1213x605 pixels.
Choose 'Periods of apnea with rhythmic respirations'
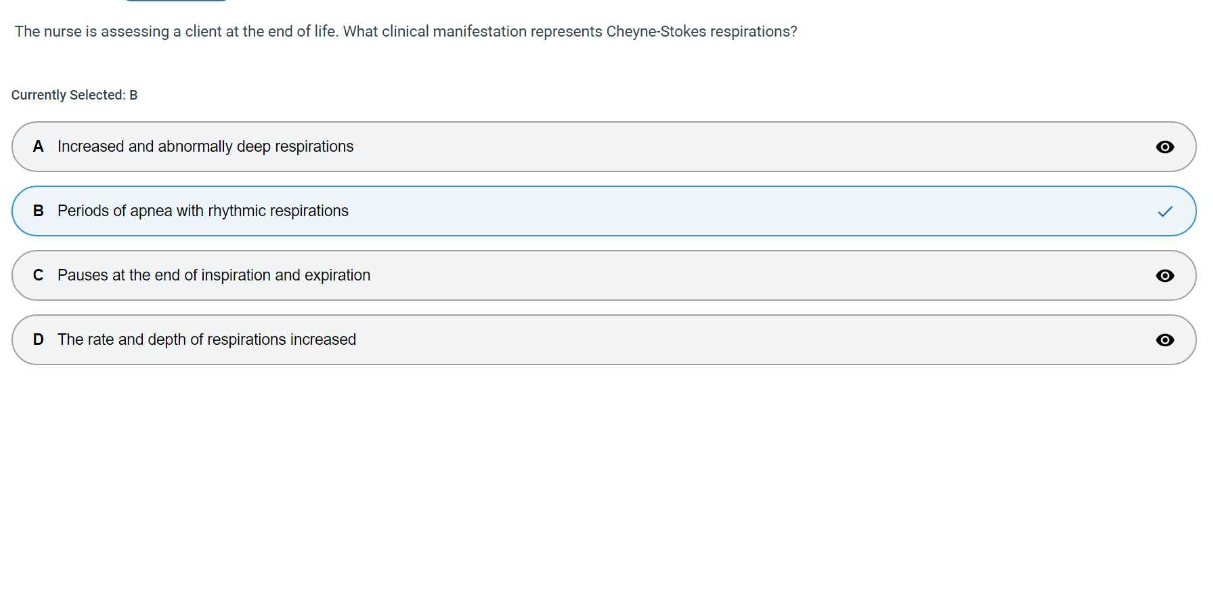pos(203,211)
